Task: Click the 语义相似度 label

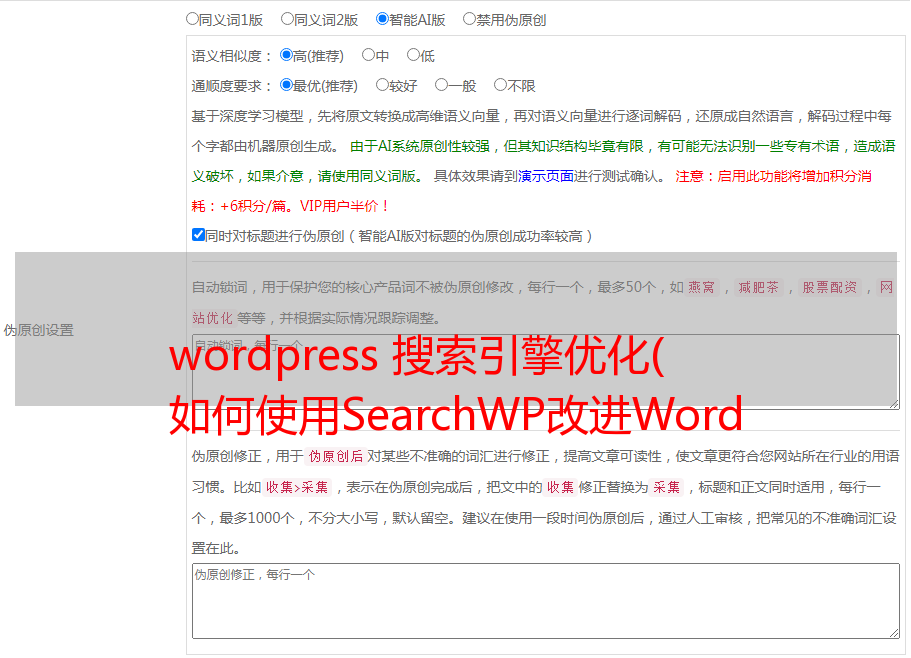Action: [x=232, y=56]
